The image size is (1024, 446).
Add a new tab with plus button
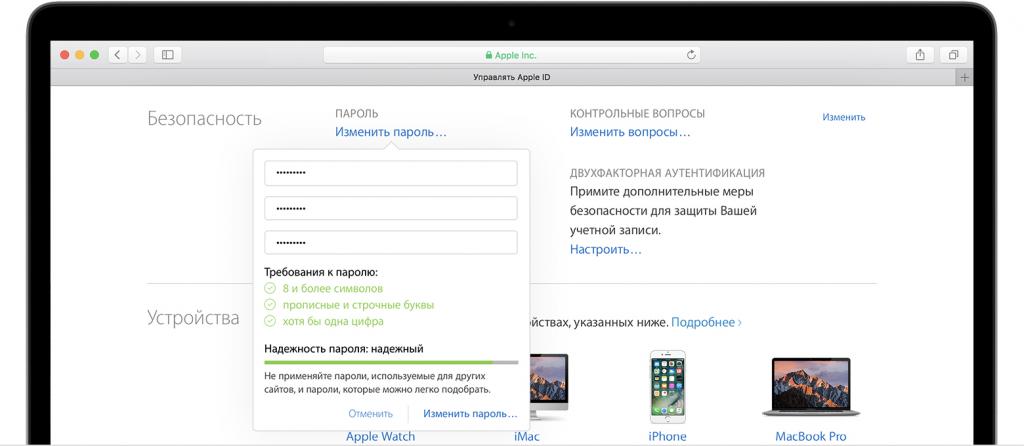[964, 78]
